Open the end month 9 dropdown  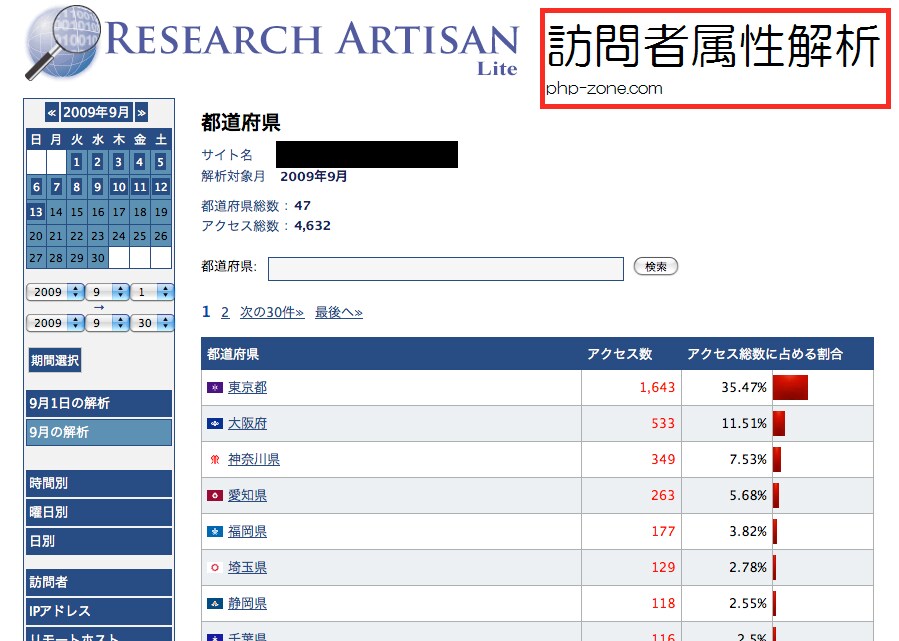click(107, 323)
